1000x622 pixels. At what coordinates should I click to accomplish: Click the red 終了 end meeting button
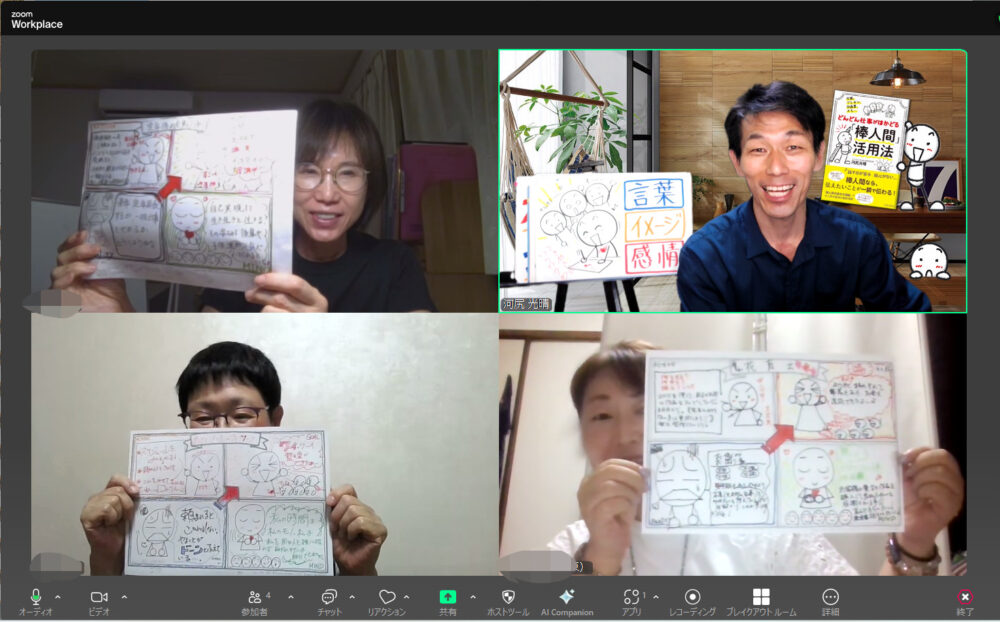(x=964, y=597)
